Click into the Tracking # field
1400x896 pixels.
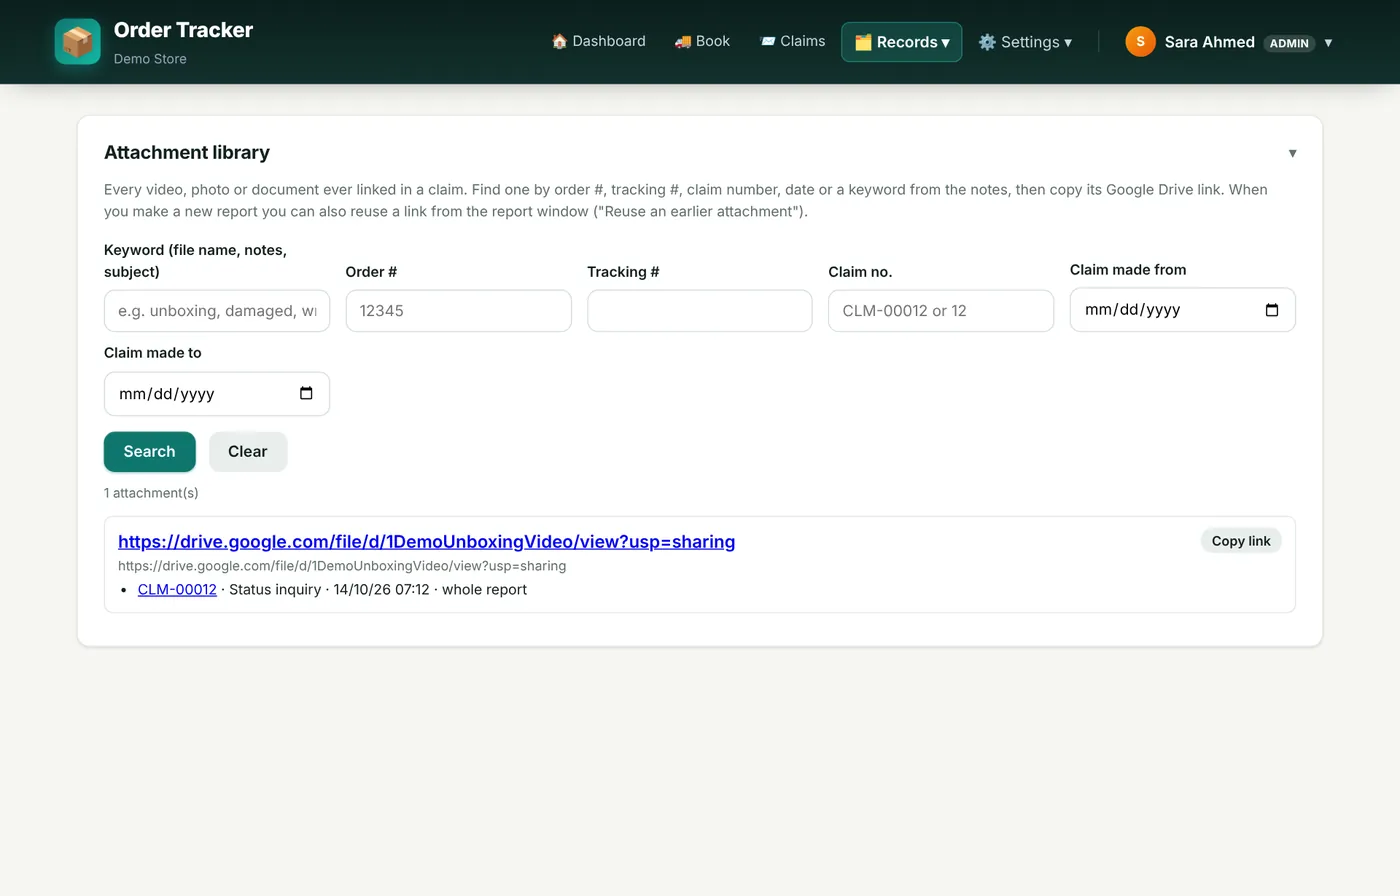[x=699, y=311]
